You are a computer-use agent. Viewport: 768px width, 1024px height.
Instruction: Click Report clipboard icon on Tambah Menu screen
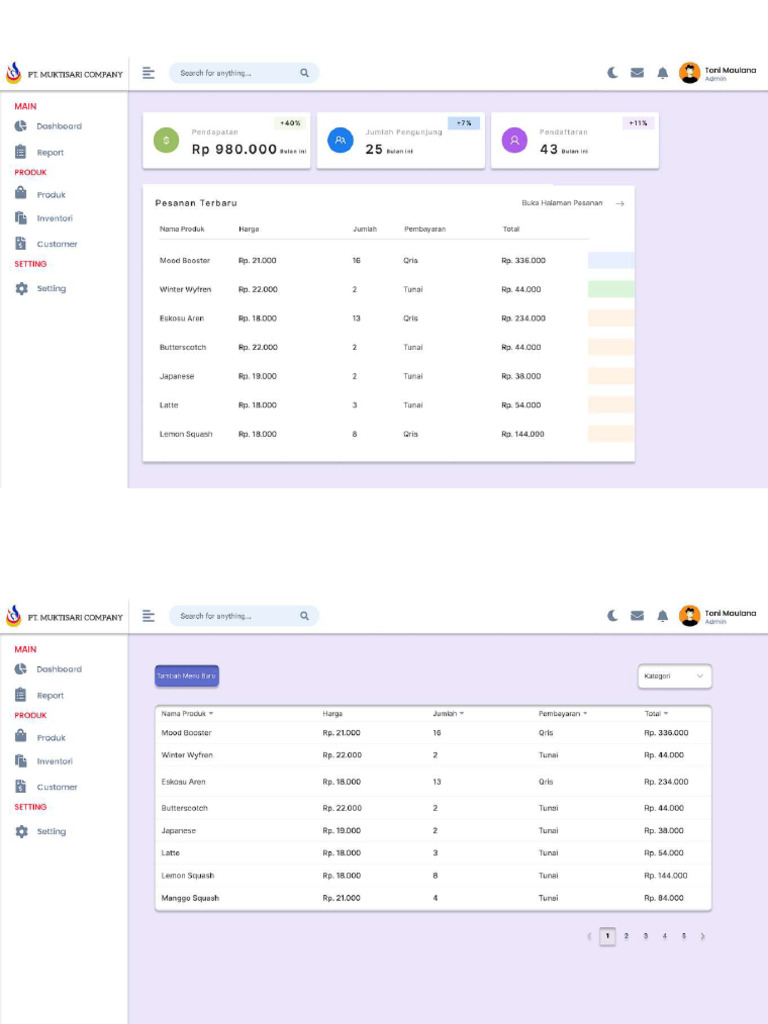[21, 695]
